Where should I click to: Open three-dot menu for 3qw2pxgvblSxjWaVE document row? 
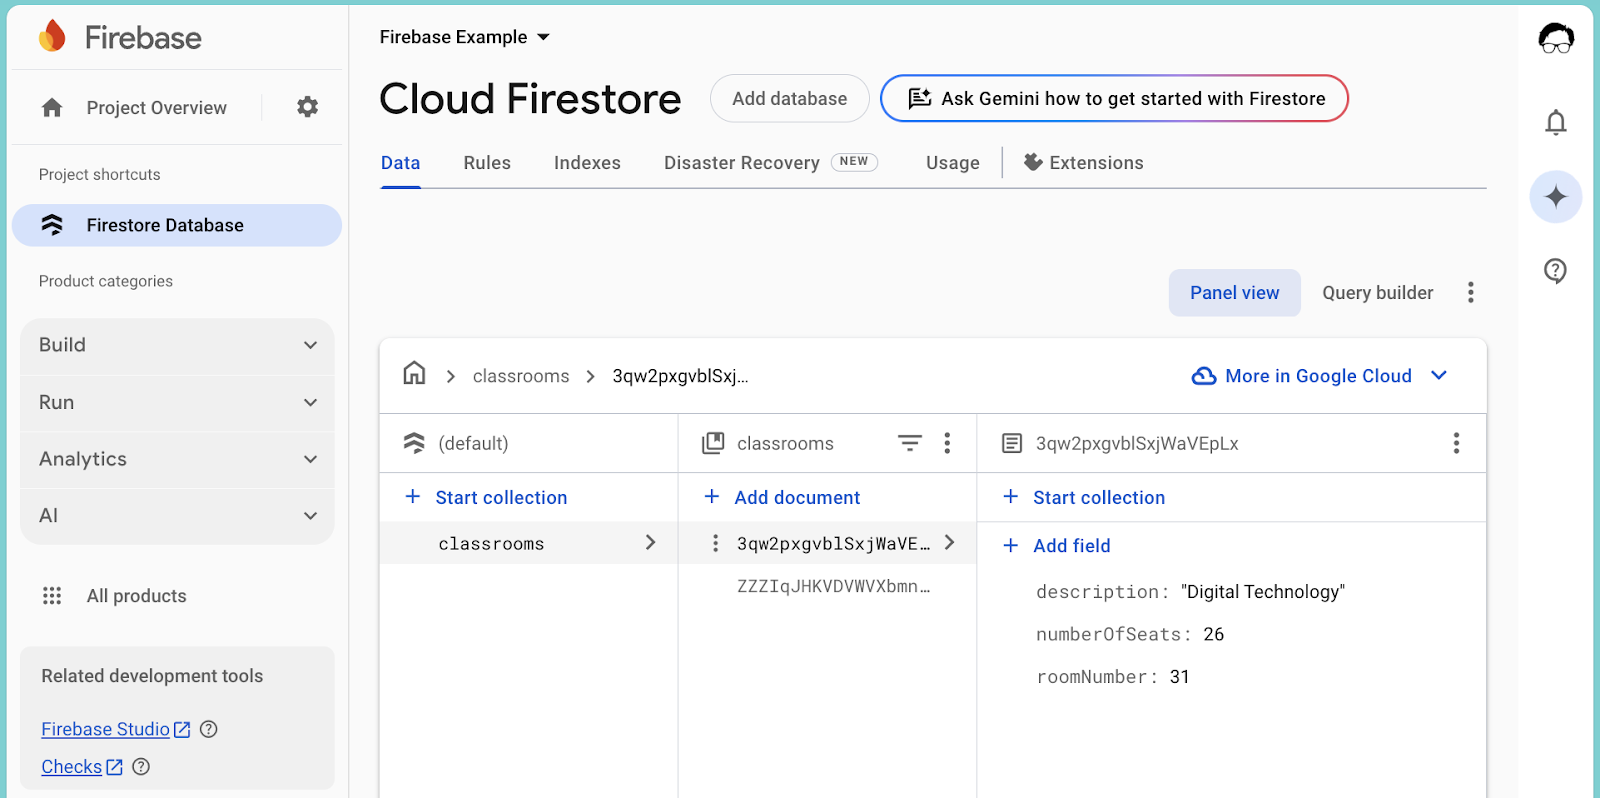(x=715, y=543)
